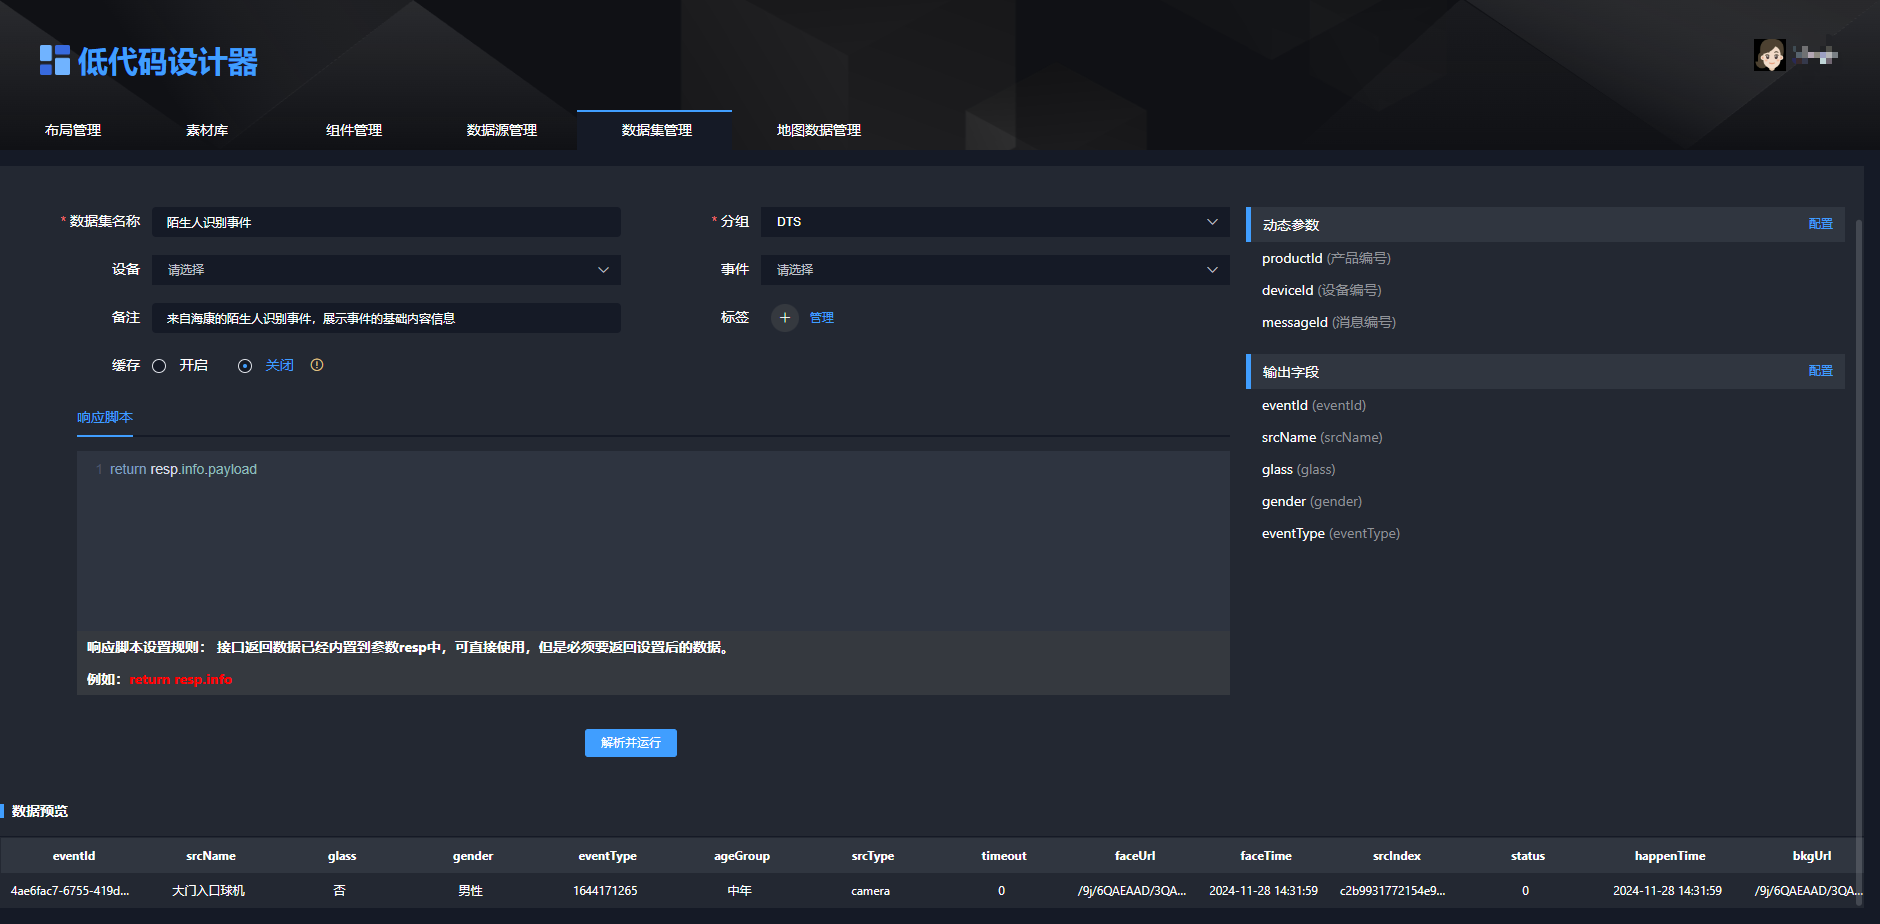Click the vertical page scrollbar
The width and height of the screenshot is (1880, 924).
[x=1859, y=560]
